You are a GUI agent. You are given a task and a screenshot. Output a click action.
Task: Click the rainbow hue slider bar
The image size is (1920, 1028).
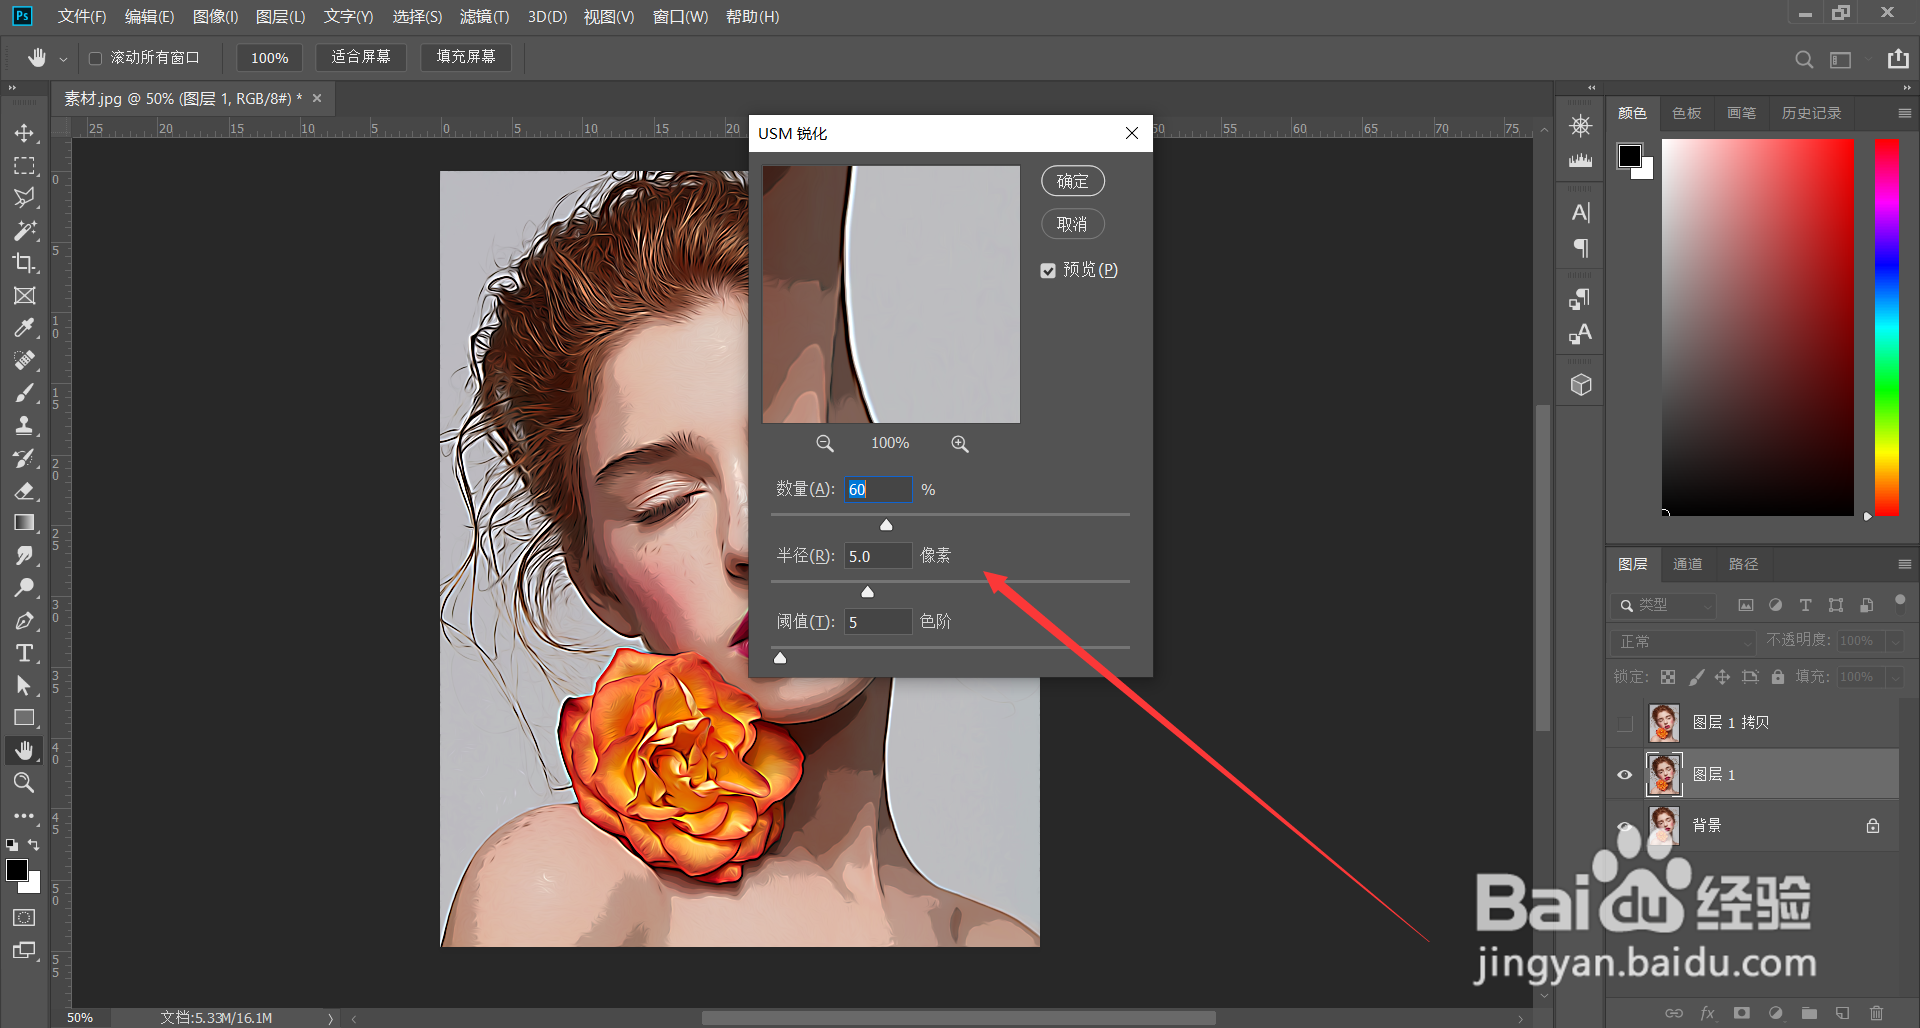point(1887,327)
